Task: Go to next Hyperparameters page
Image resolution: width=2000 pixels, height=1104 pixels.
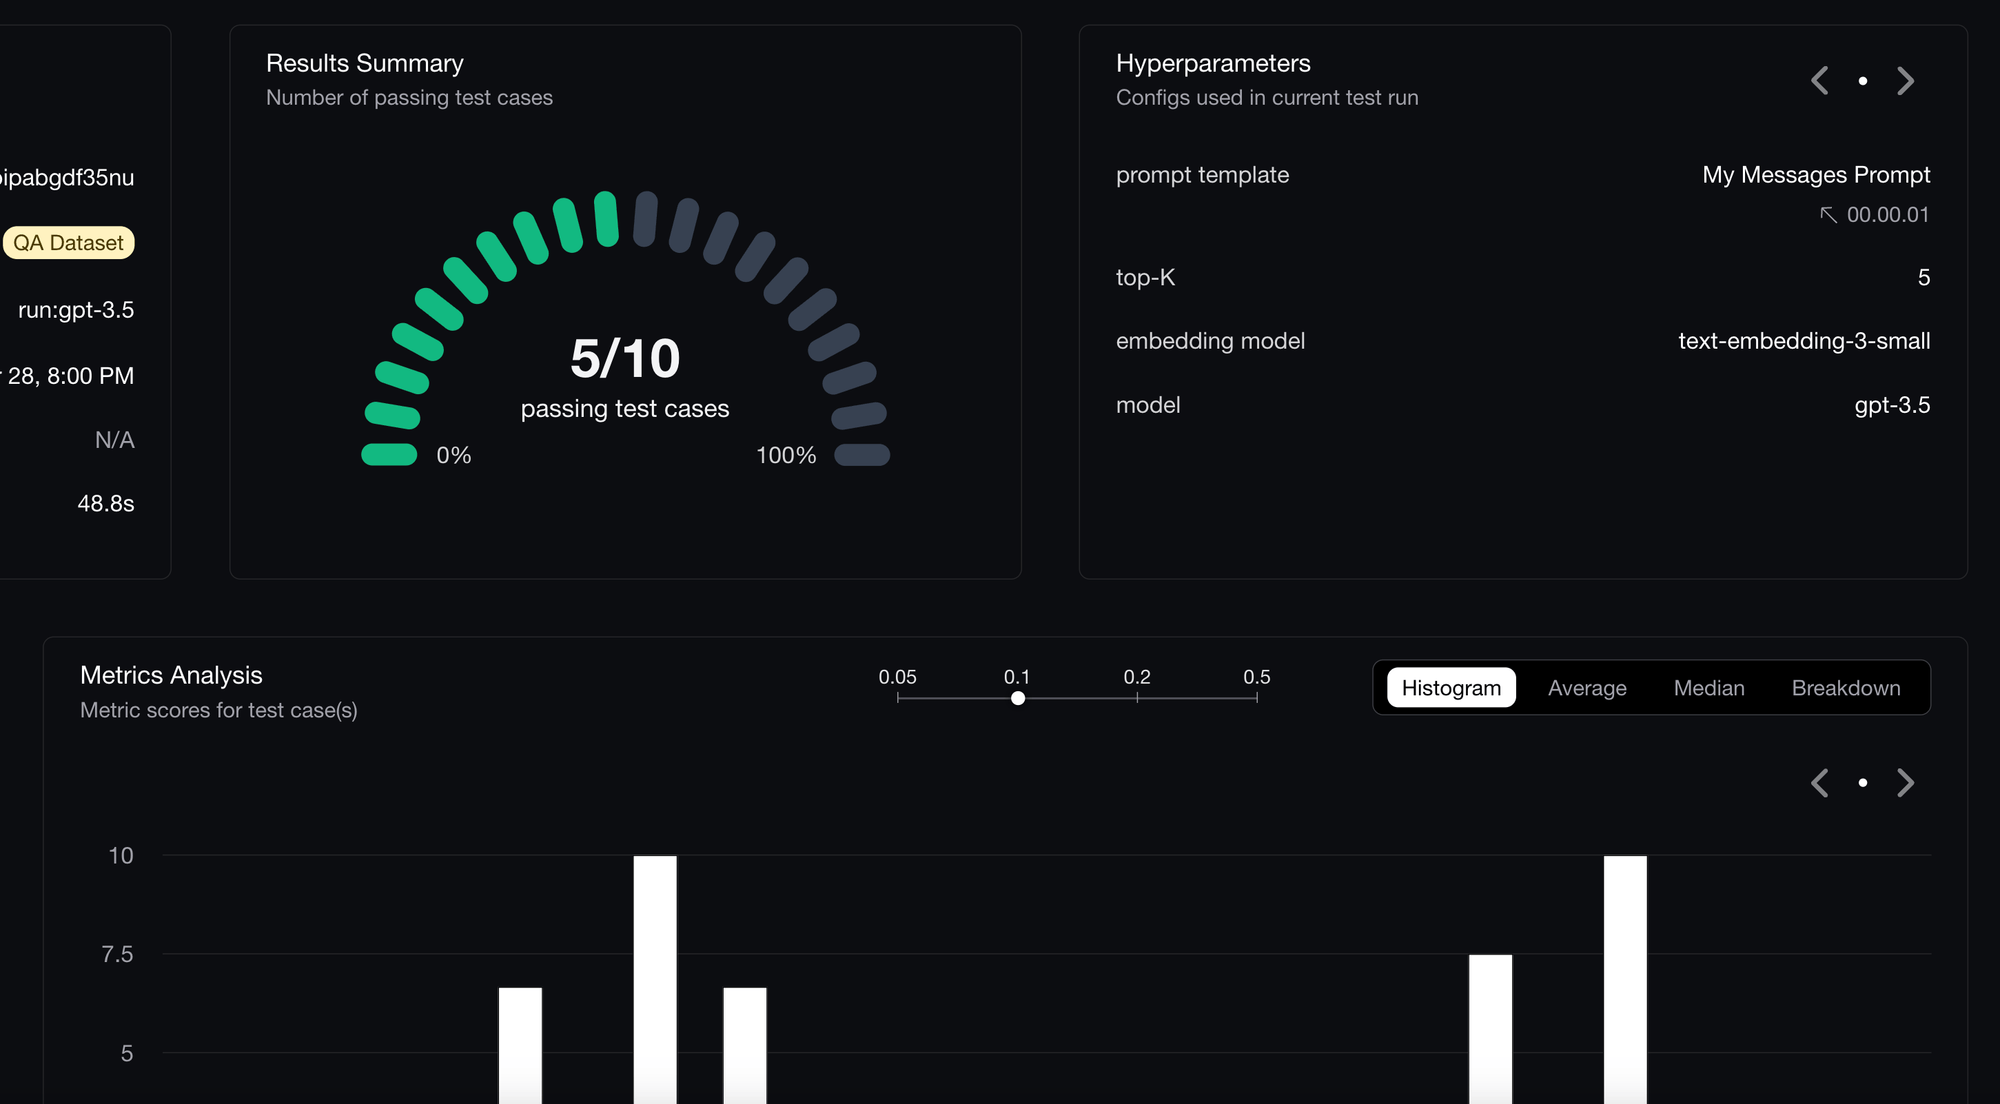Action: 1905,81
